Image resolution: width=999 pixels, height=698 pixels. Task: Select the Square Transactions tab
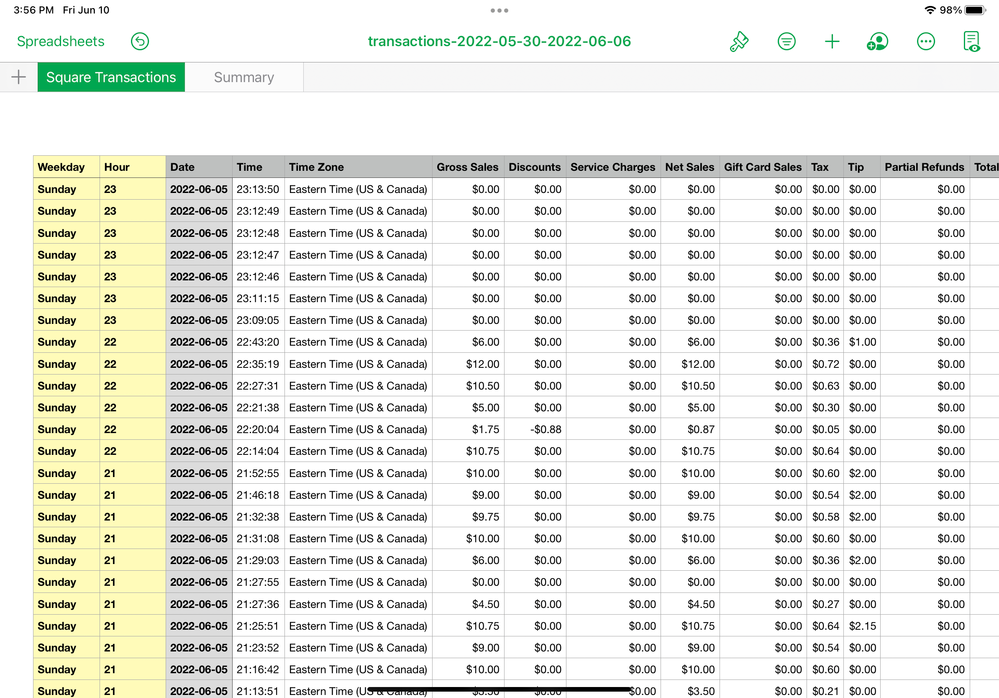coord(111,77)
